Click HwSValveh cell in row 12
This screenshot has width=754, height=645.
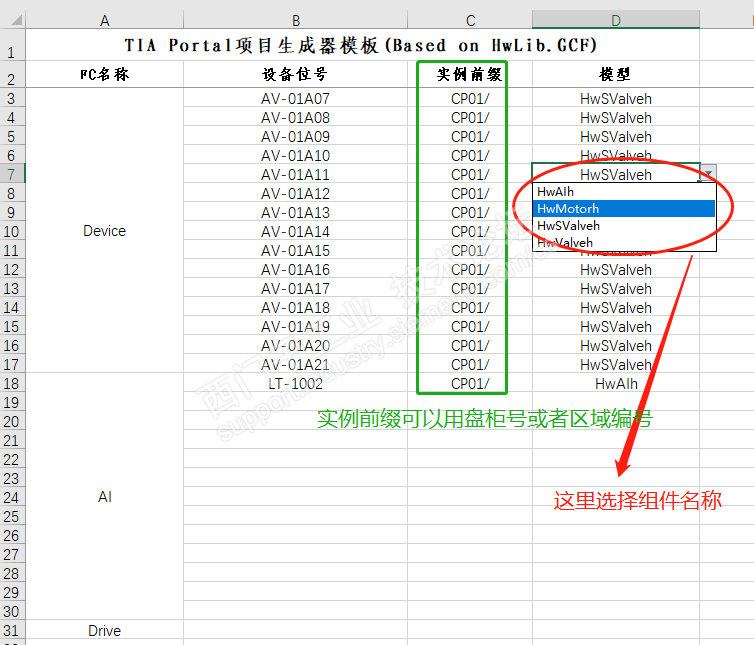click(616, 269)
